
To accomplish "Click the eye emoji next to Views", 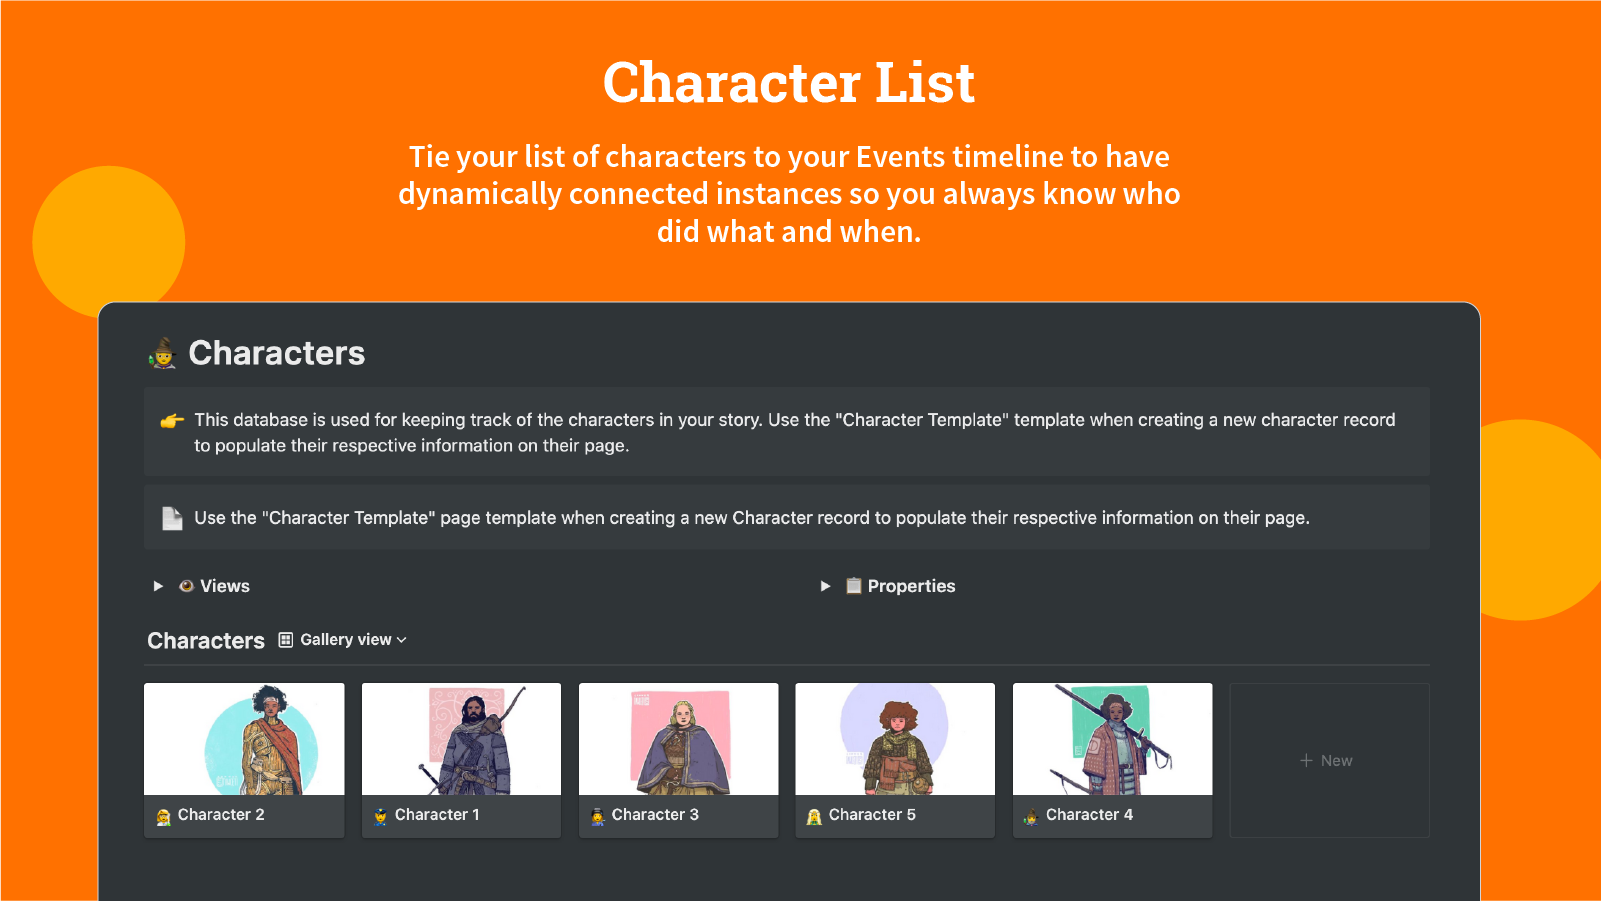I will tap(185, 586).
